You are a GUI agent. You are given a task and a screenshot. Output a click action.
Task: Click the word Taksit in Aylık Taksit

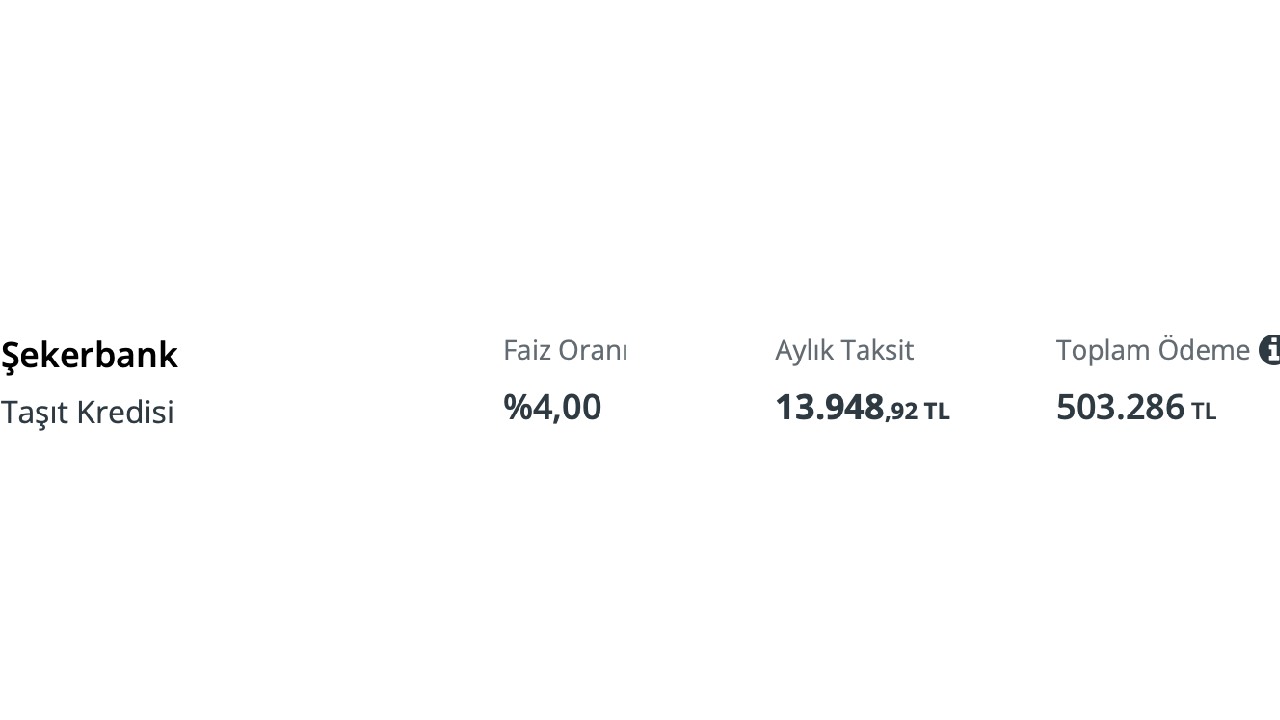(877, 350)
